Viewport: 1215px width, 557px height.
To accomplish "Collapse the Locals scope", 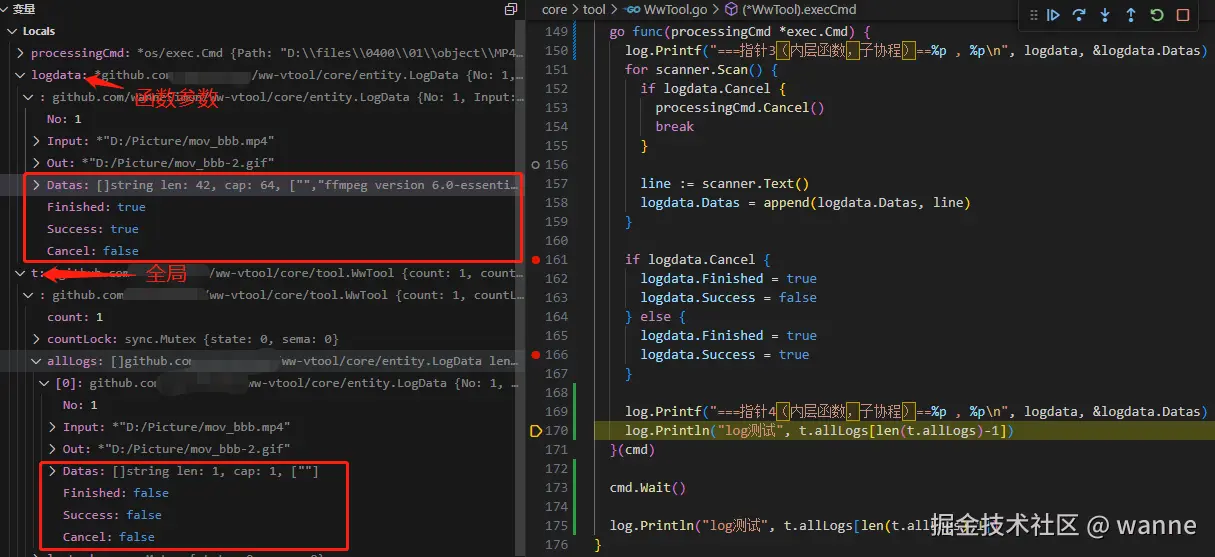I will pos(12,31).
